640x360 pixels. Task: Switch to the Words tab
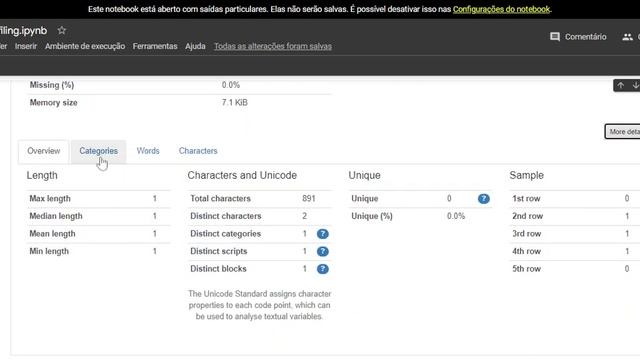pos(148,151)
